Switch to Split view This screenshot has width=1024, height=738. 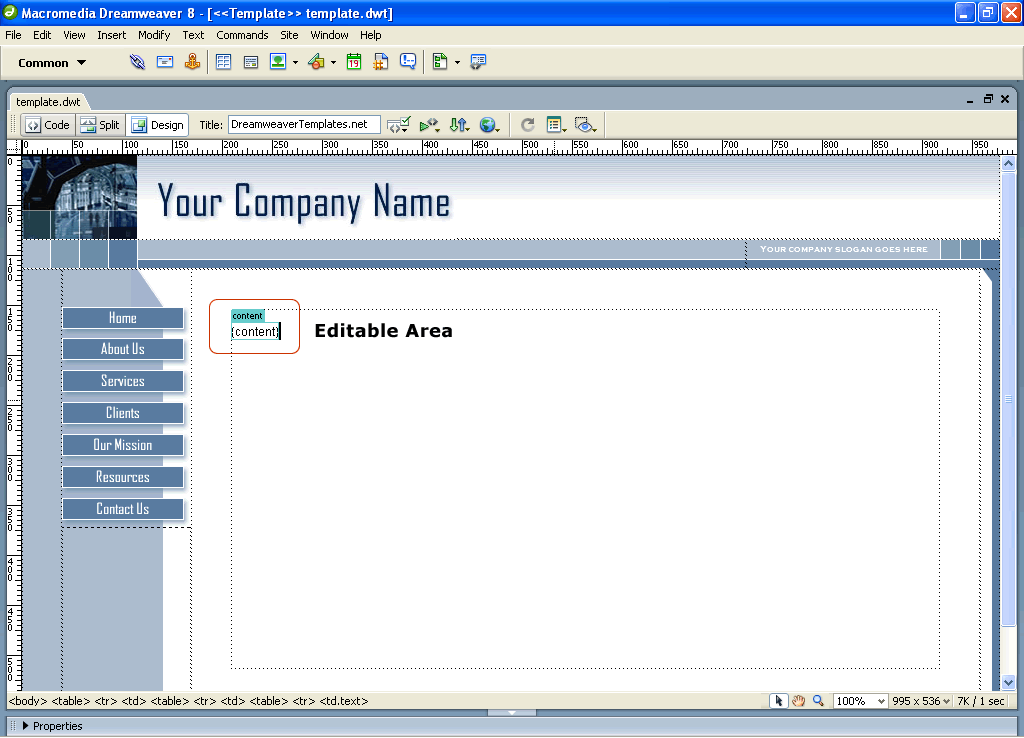click(x=100, y=125)
